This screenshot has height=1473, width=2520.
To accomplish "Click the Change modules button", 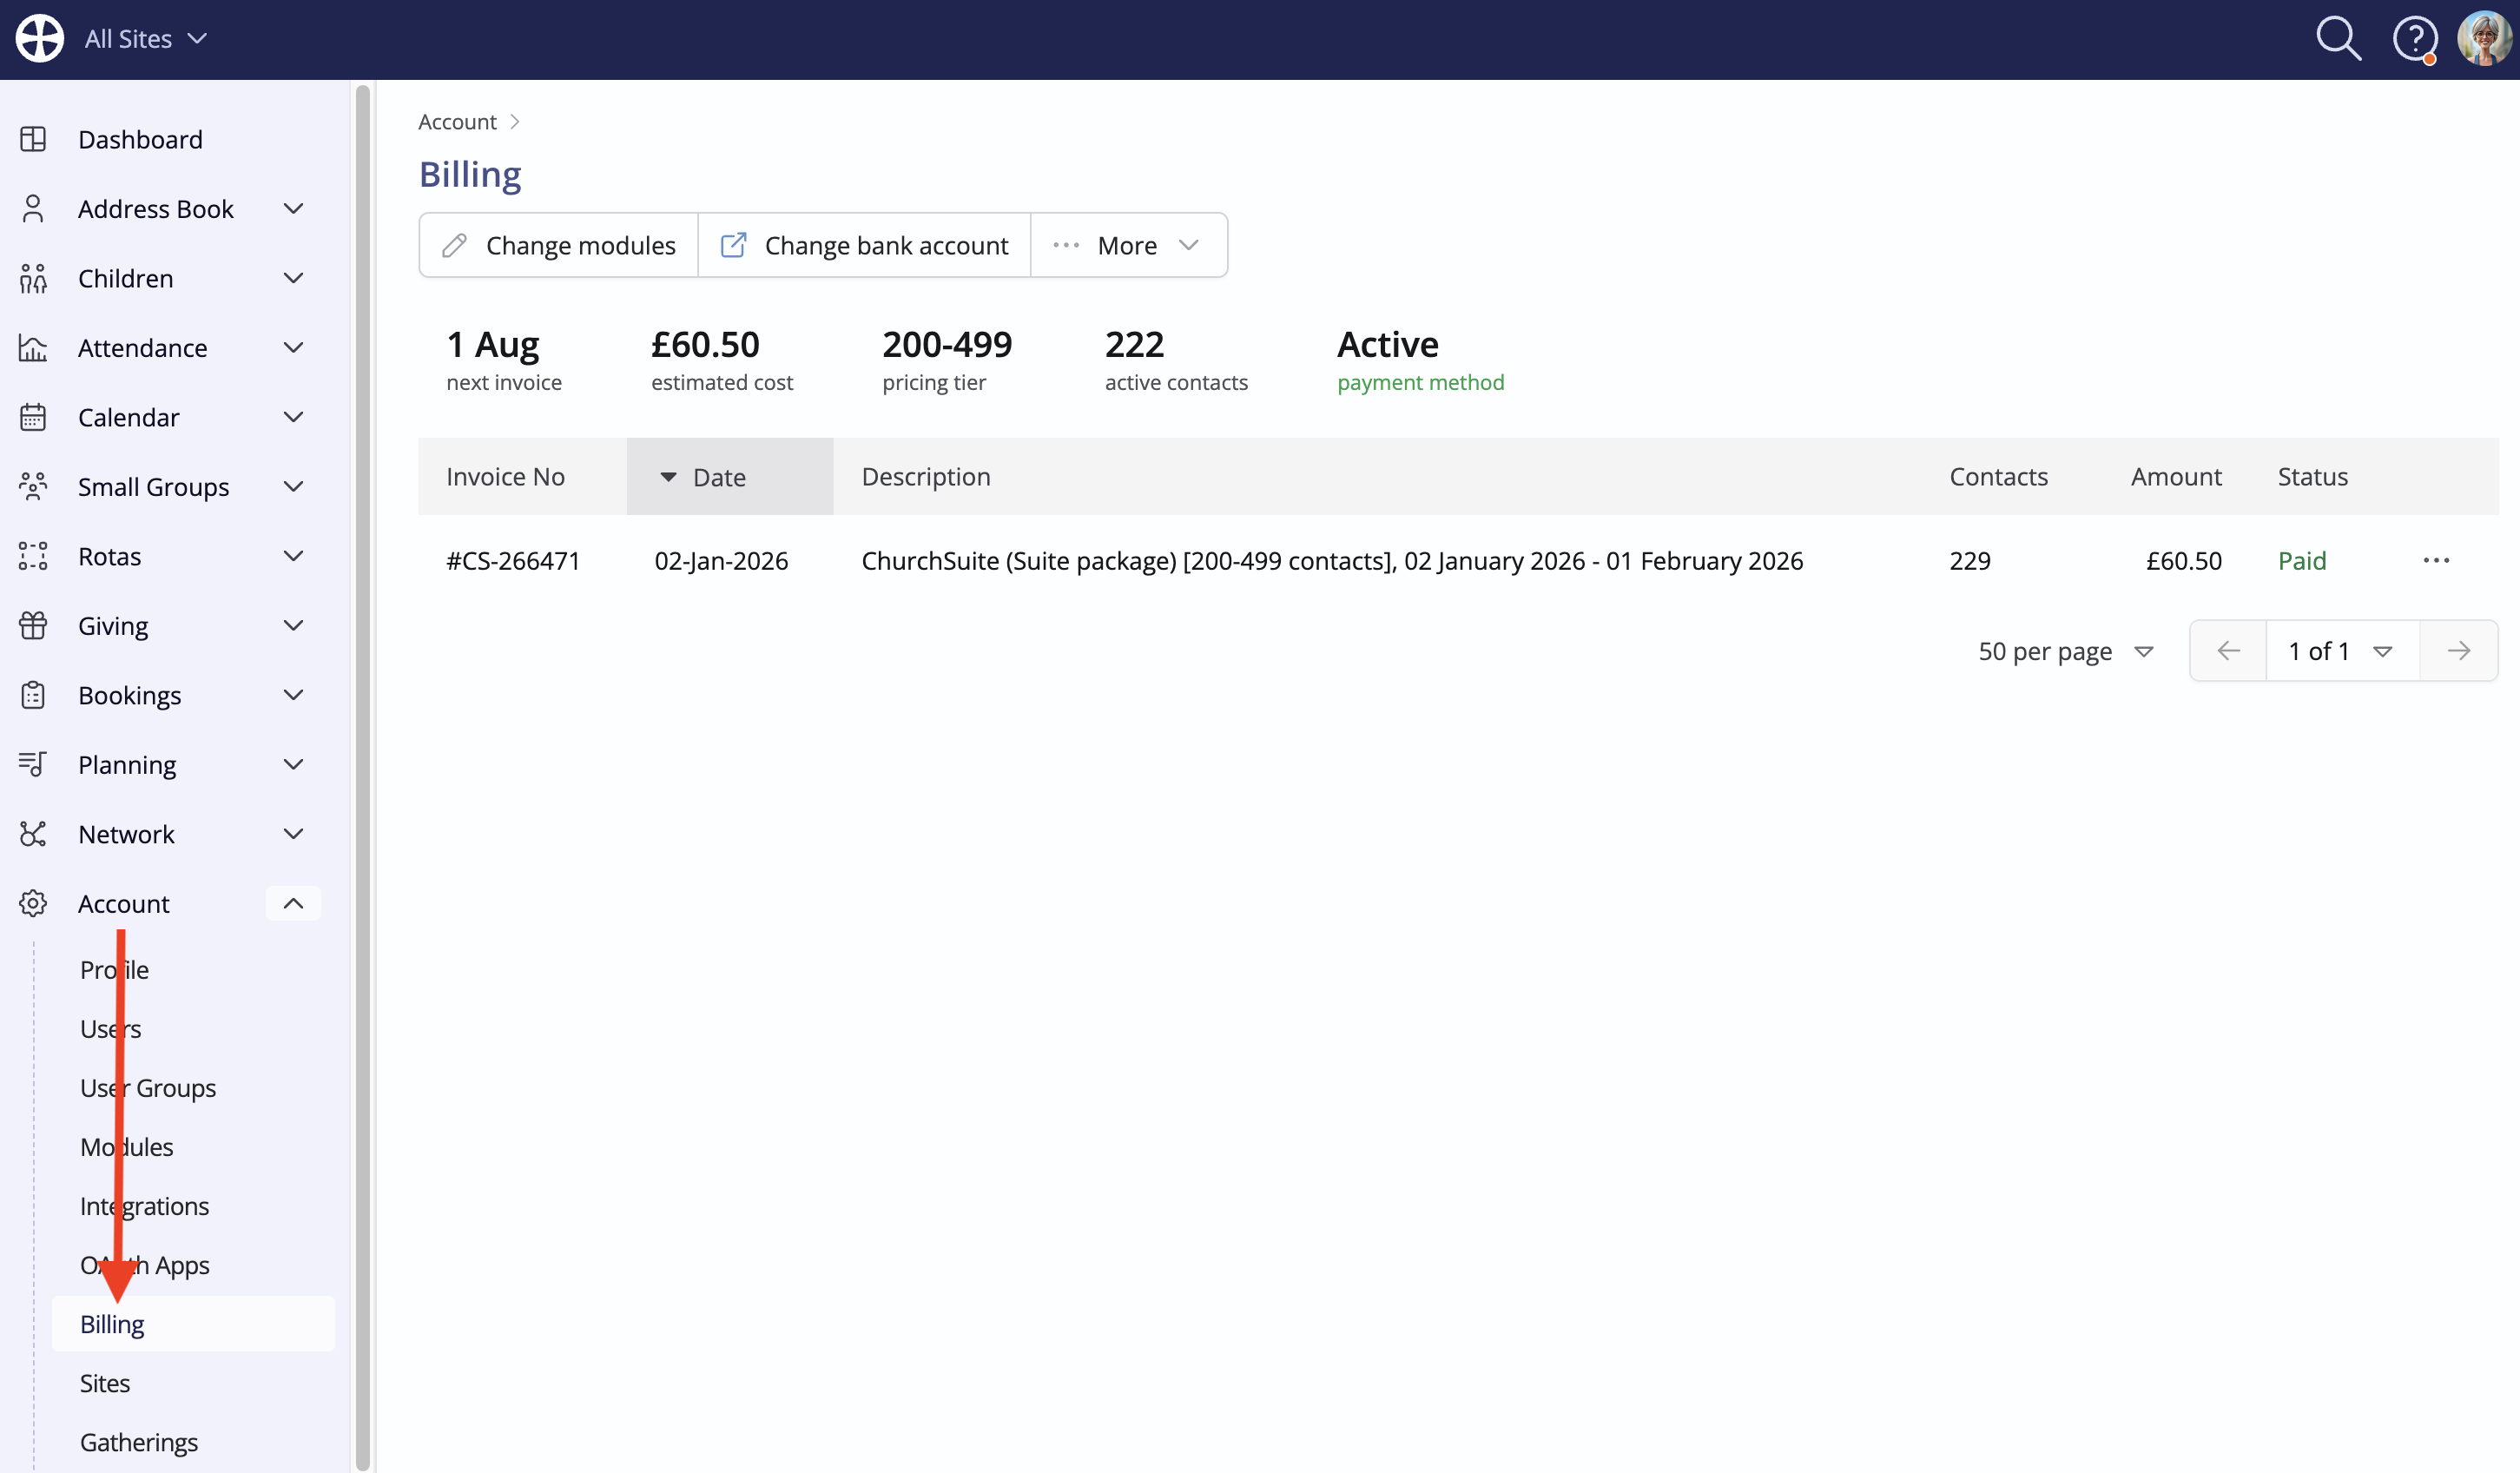I will coord(559,245).
